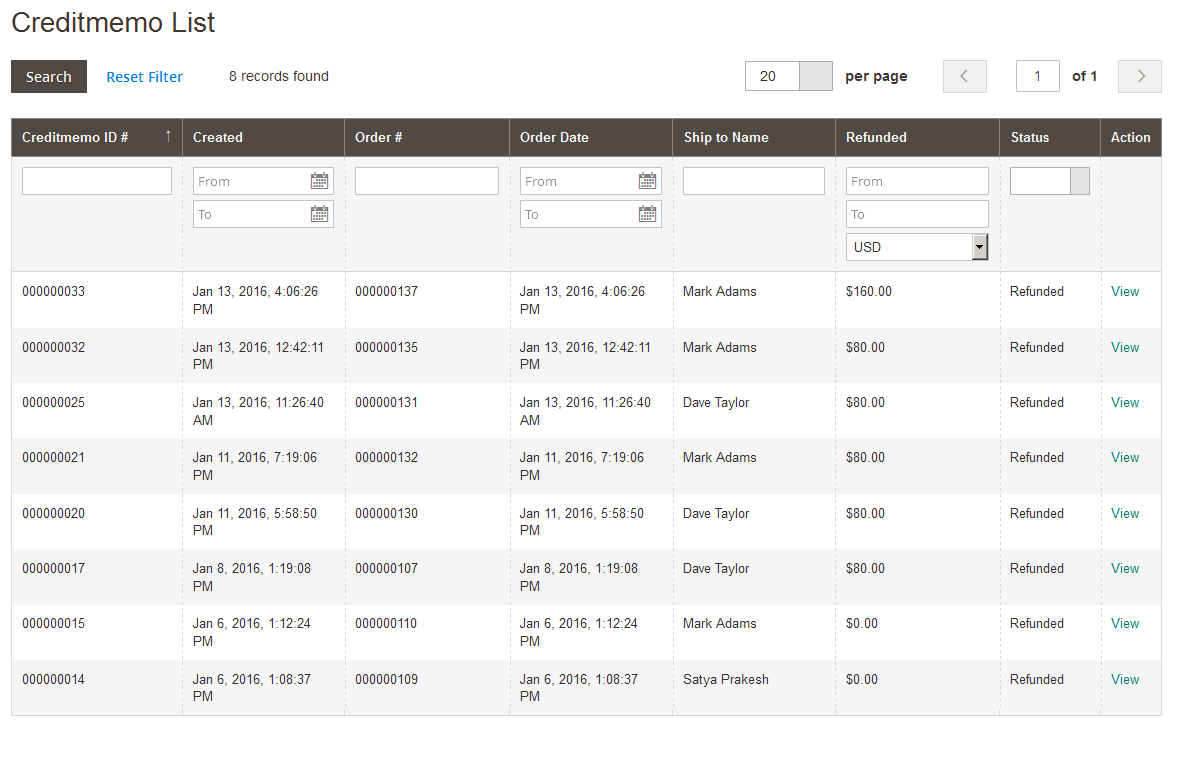
Task: Open calendar for Created From date
Action: (x=319, y=181)
